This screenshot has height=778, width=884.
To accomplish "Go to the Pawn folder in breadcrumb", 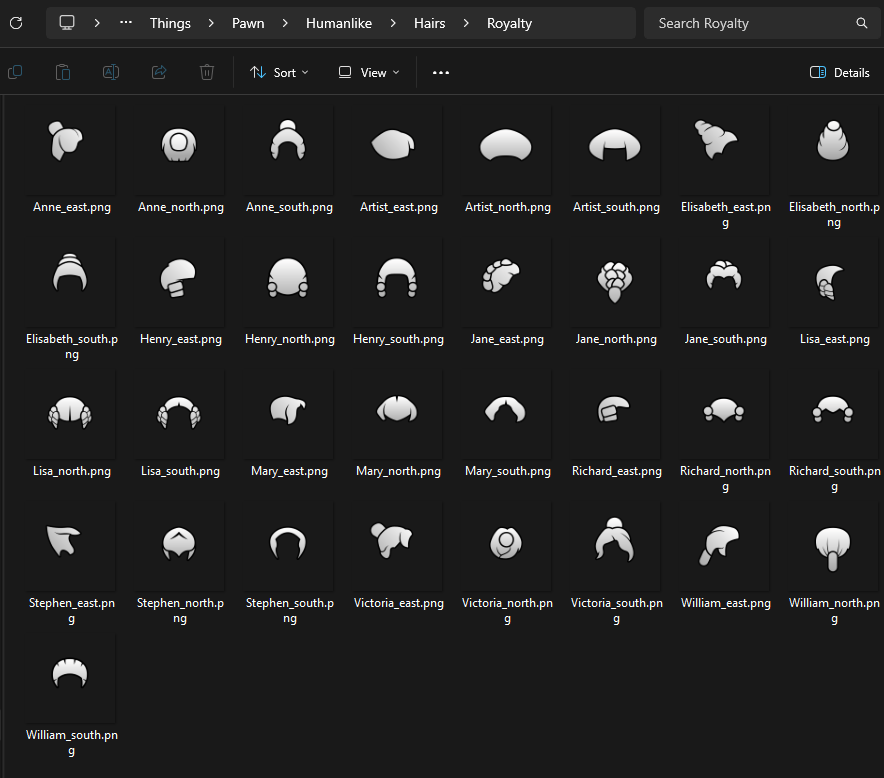I will click(x=248, y=23).
